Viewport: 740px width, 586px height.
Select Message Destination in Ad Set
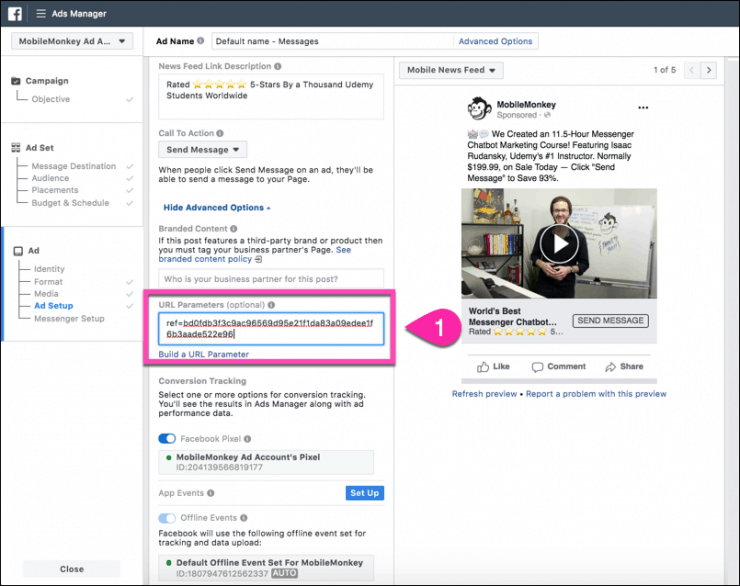click(x=74, y=166)
